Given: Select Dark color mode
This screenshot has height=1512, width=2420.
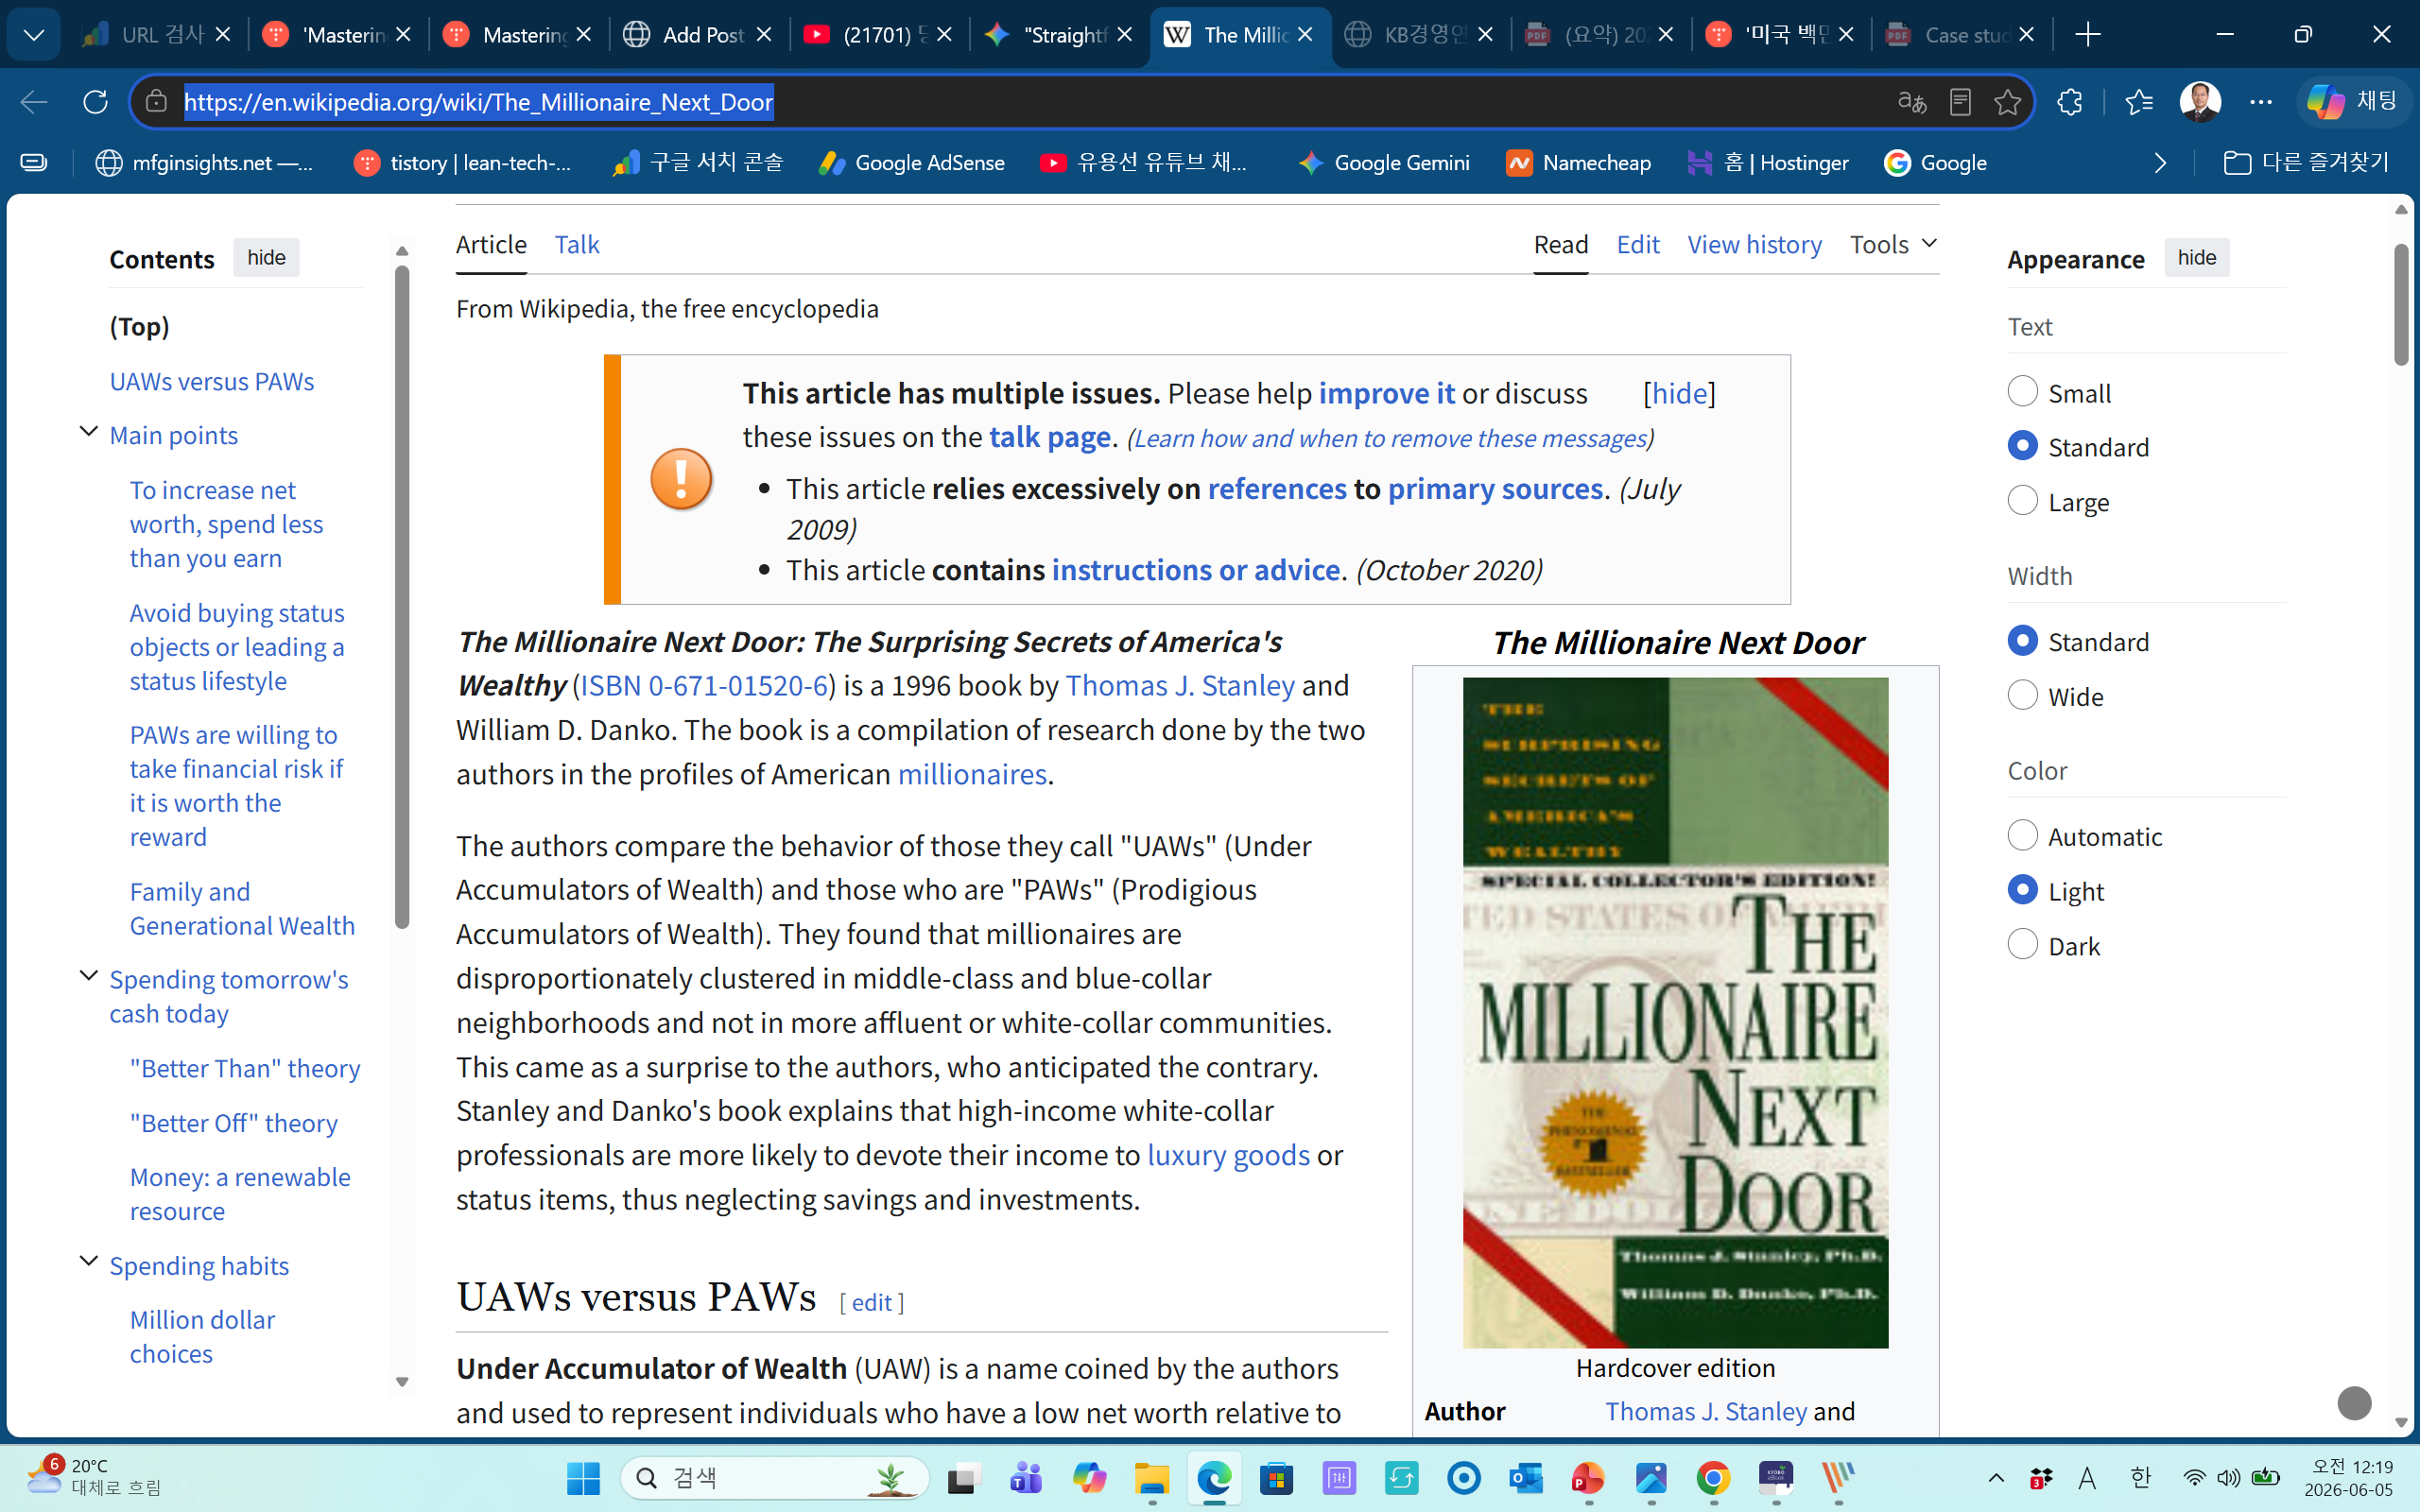Looking at the screenshot, I should coord(2022,945).
